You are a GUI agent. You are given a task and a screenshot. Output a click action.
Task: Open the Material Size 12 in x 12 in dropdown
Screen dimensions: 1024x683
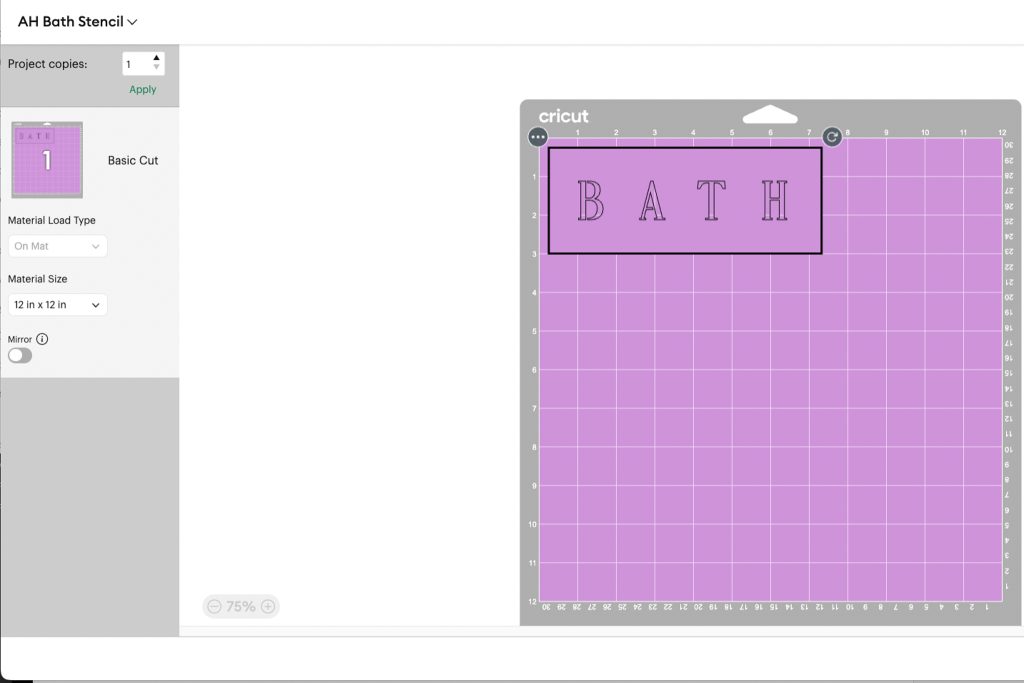(x=57, y=305)
